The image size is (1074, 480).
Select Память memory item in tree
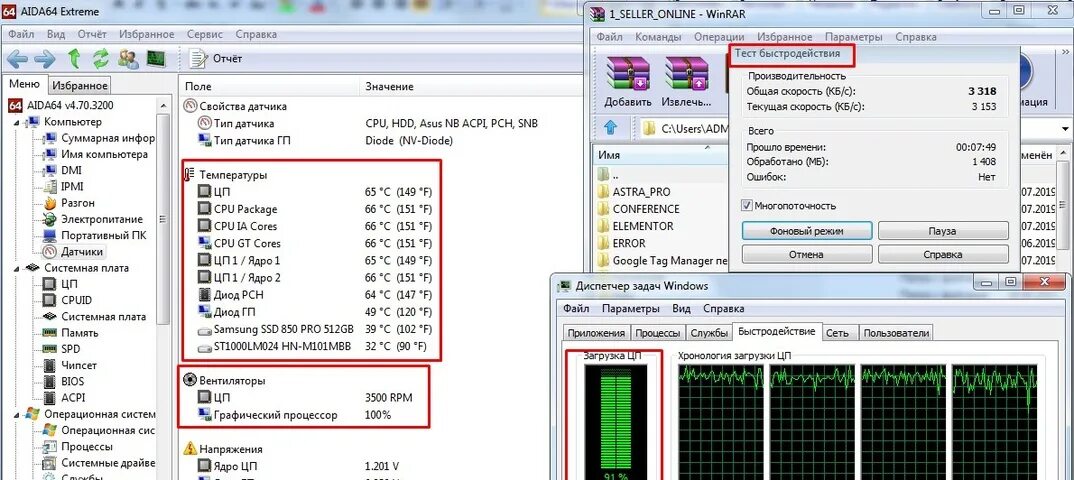tap(71, 333)
